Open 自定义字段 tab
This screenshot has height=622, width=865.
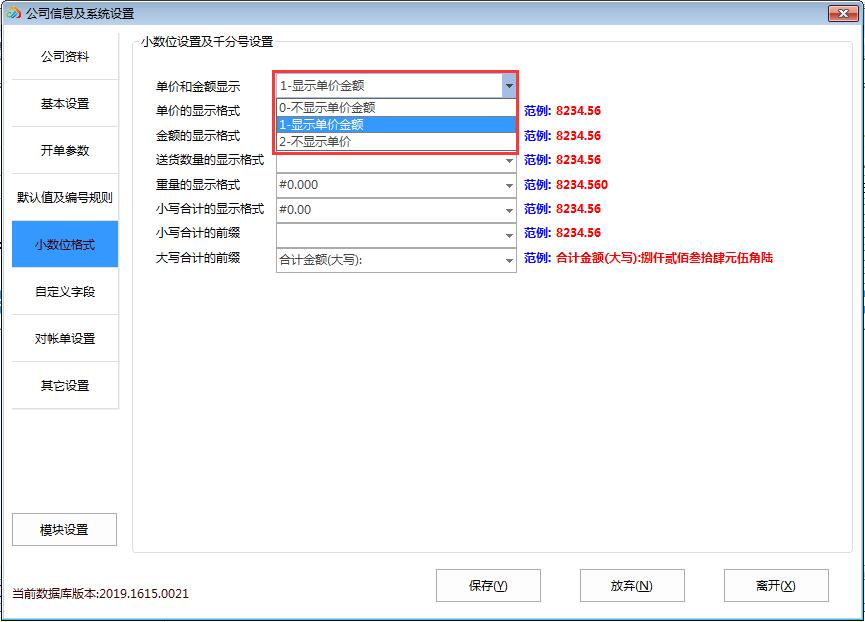click(x=65, y=291)
